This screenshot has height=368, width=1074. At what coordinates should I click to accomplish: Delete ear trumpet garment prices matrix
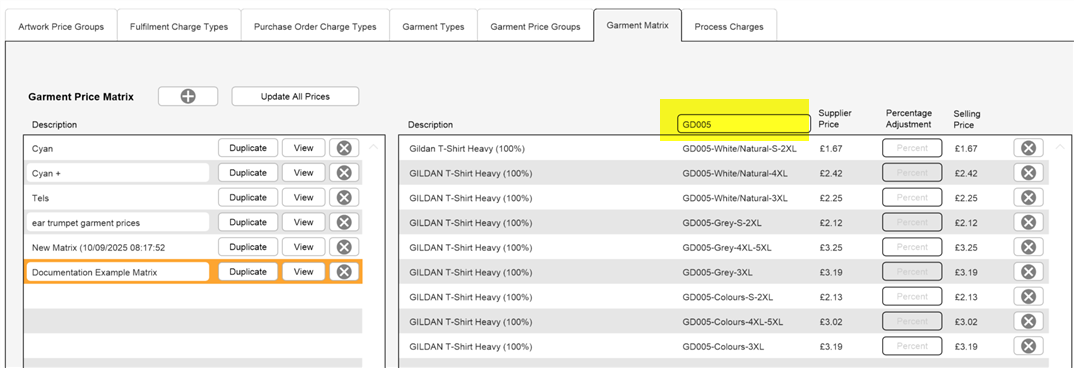coord(344,222)
